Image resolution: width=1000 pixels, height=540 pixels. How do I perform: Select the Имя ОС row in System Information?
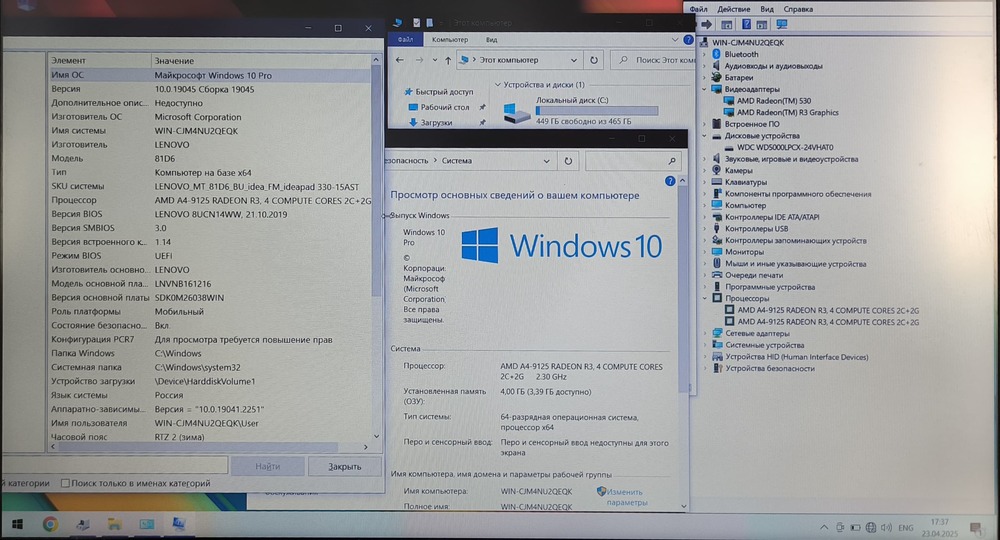point(210,75)
